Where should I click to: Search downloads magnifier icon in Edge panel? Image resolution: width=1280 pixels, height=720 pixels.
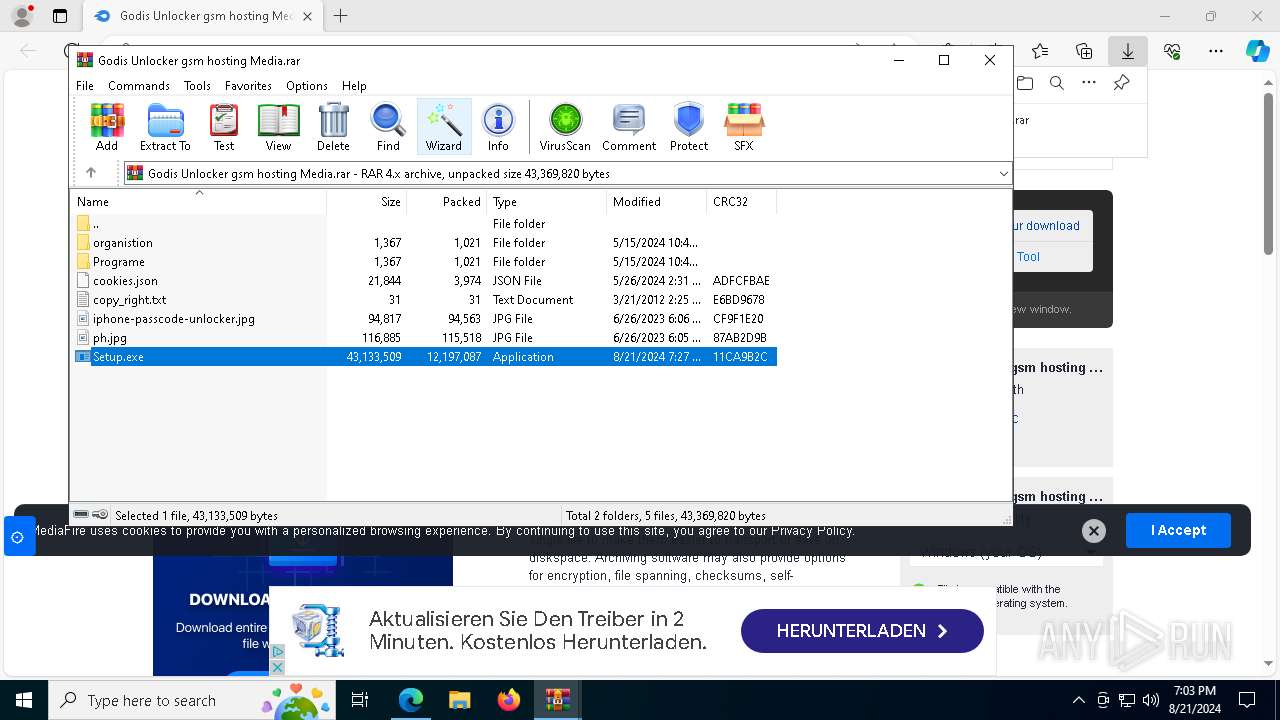(x=1056, y=83)
